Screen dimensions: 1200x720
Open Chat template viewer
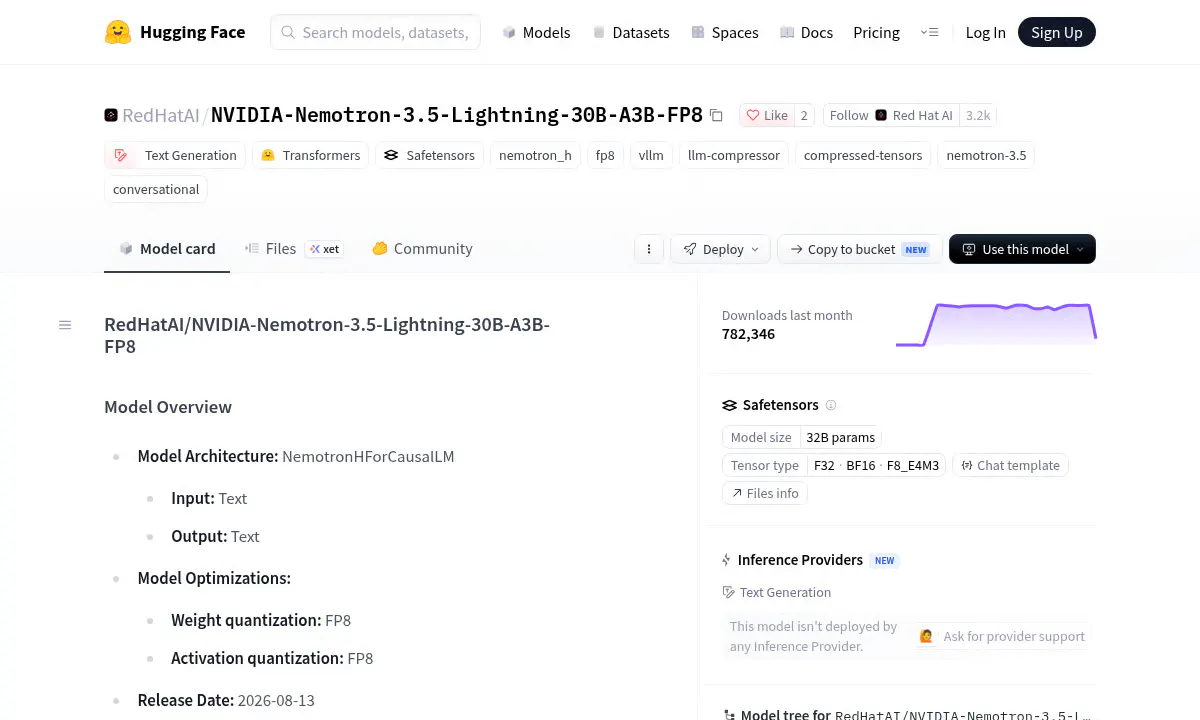click(x=1011, y=465)
